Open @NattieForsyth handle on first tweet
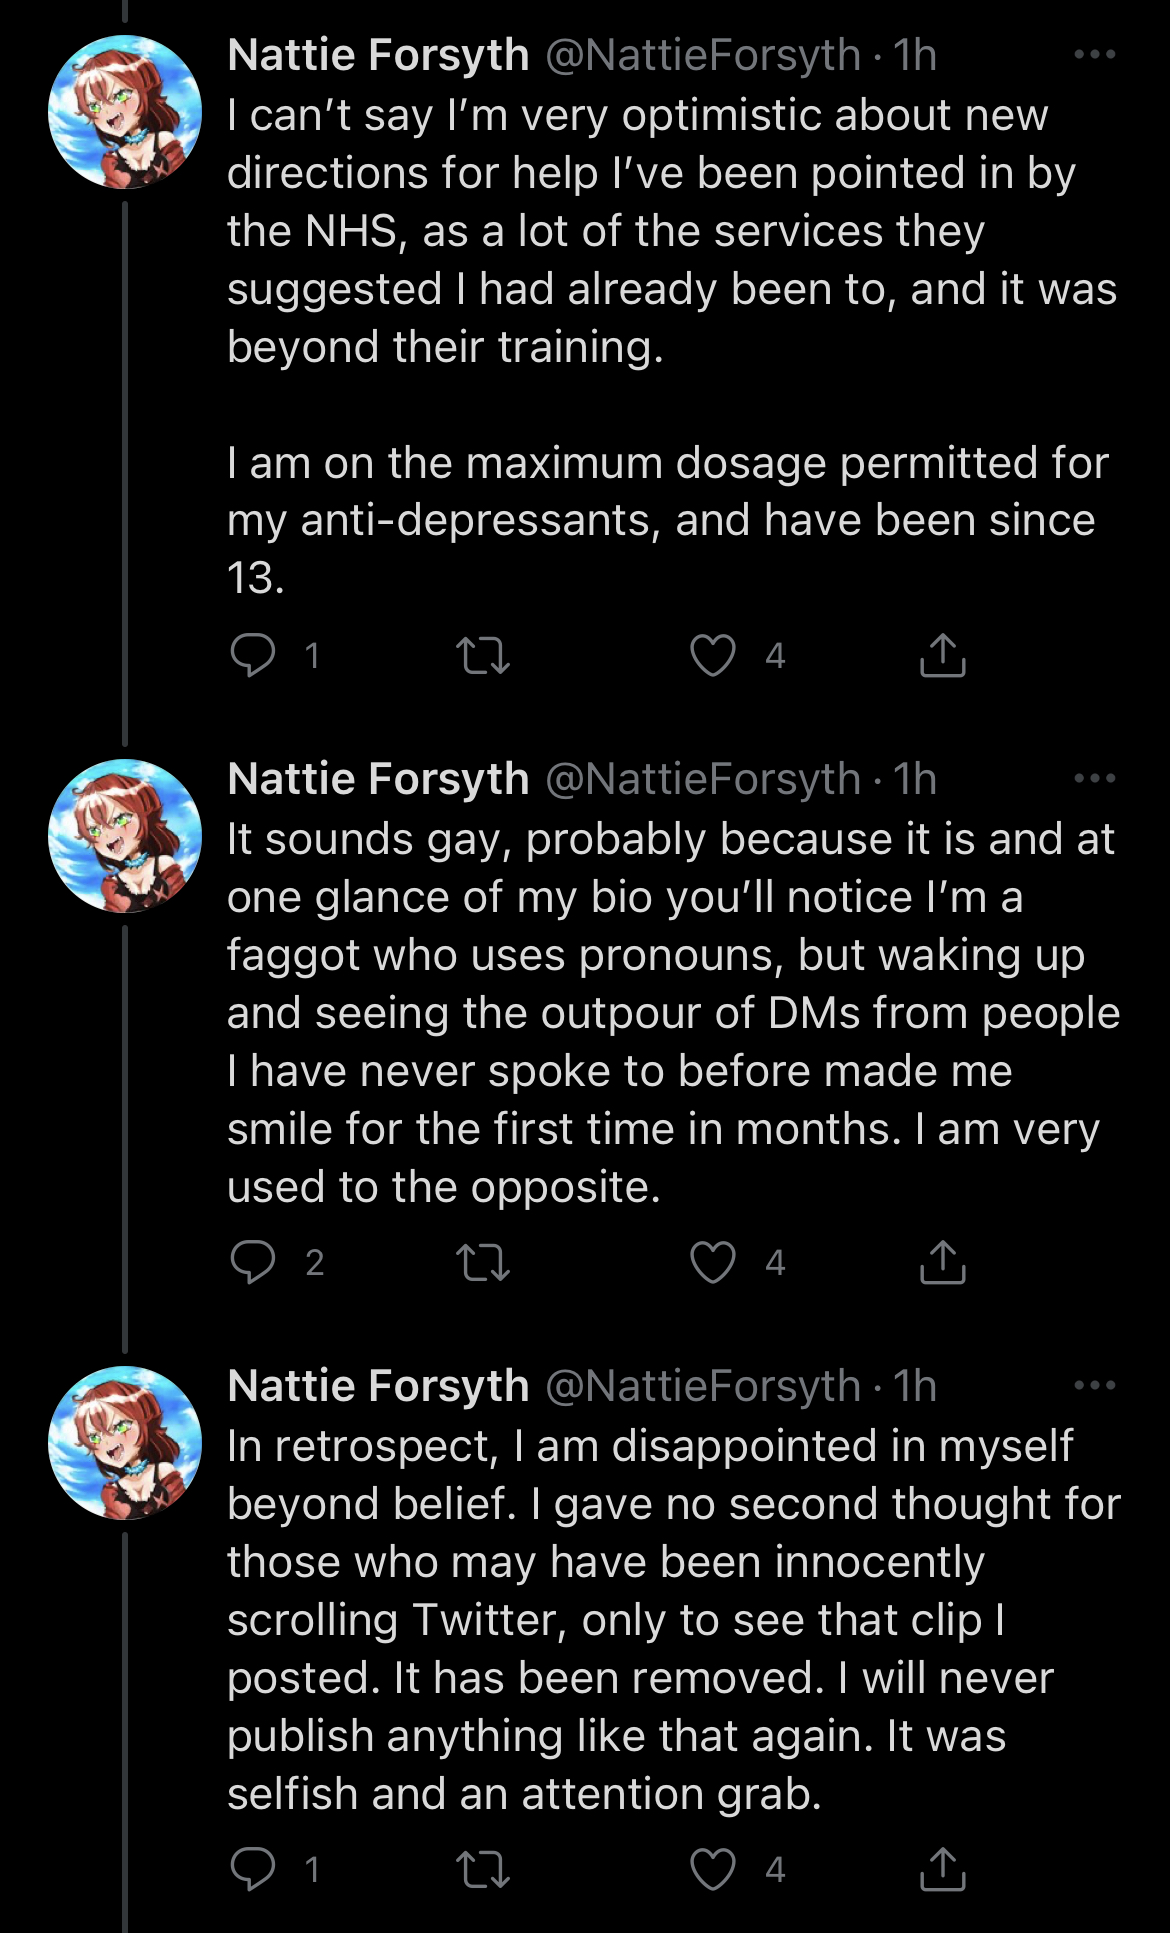The image size is (1170, 1933). 703,55
